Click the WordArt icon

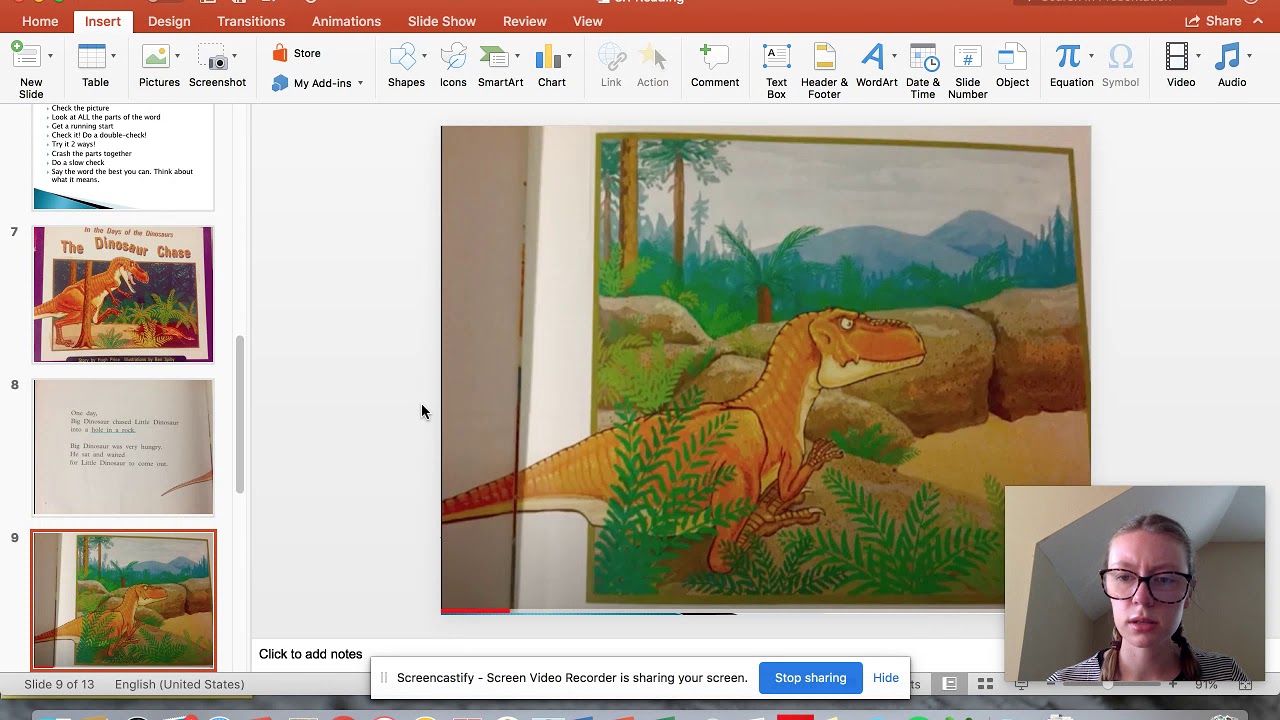872,56
